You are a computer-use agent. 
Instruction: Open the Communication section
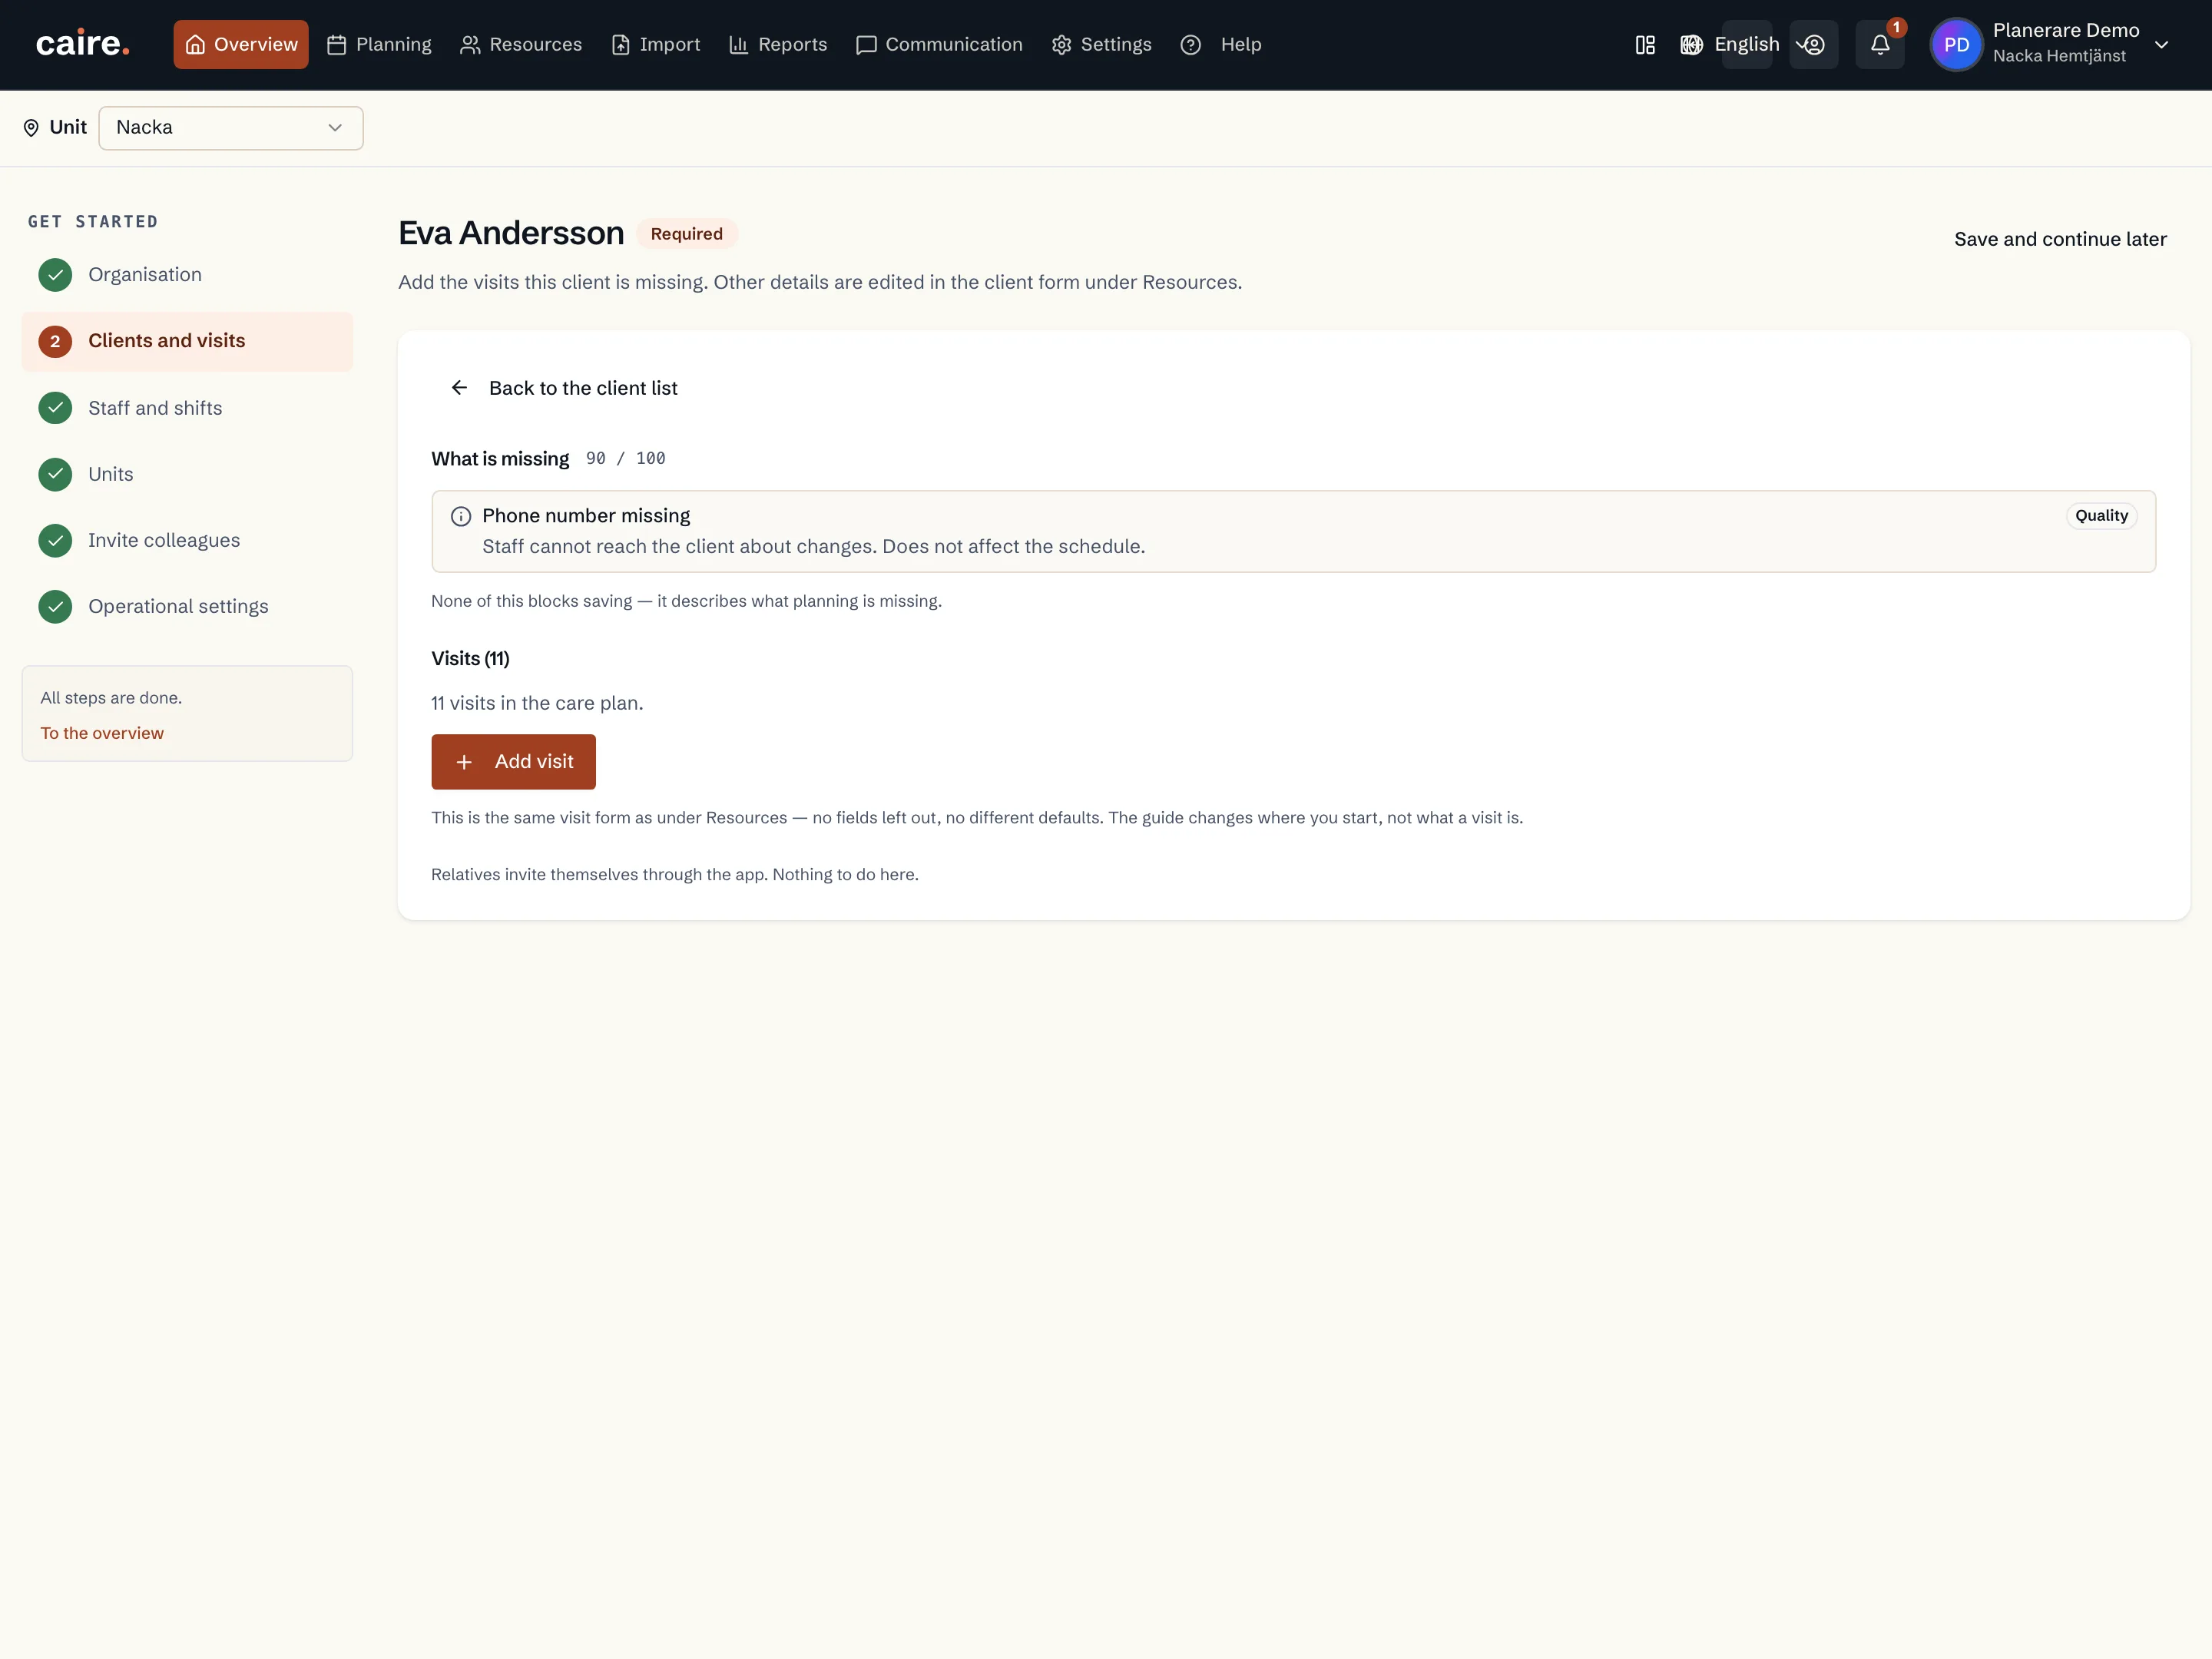tap(940, 45)
